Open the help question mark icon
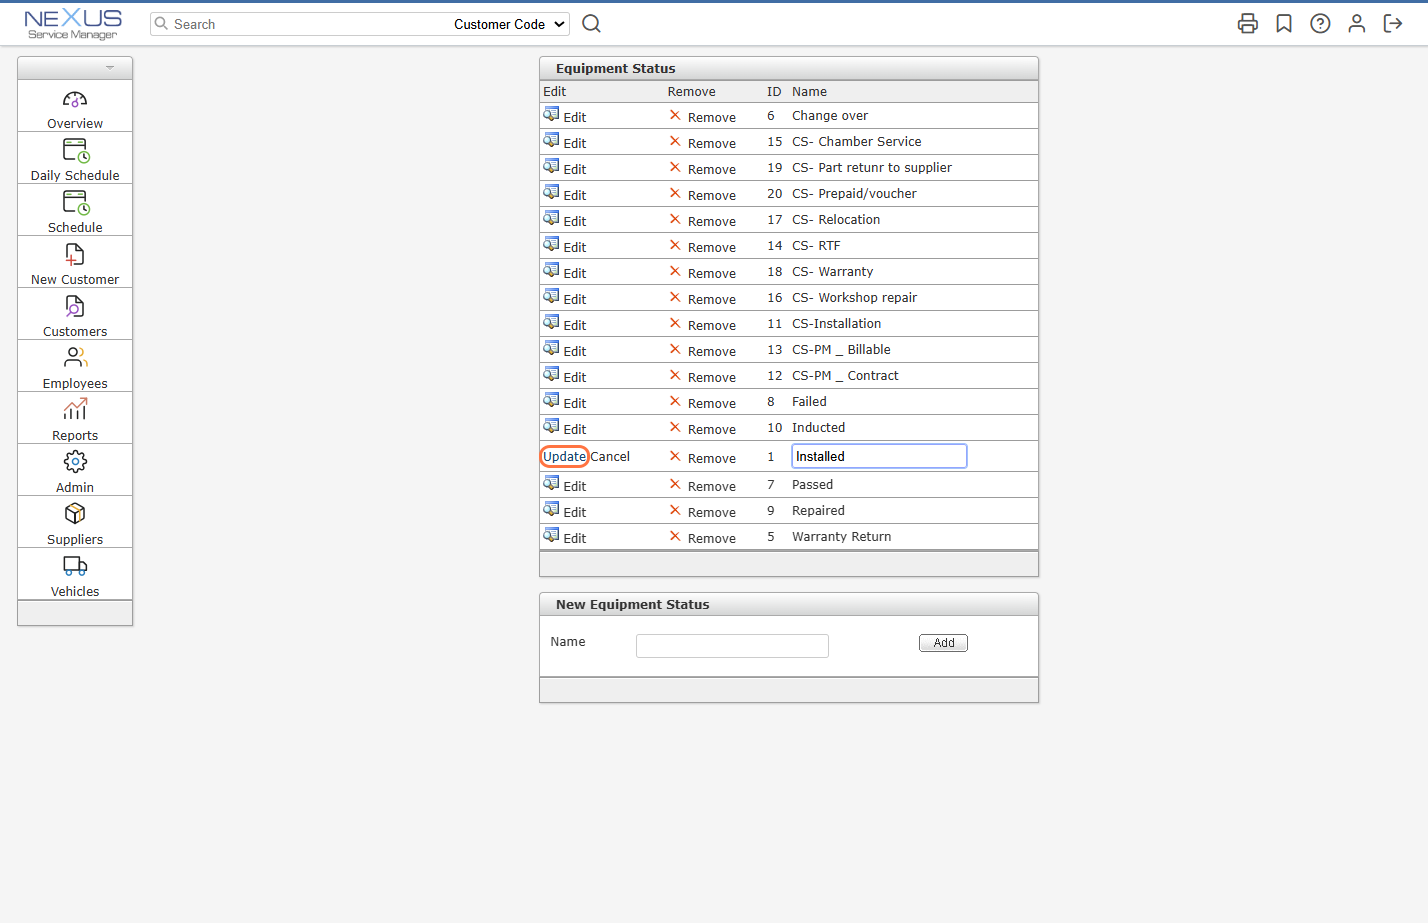 point(1320,24)
